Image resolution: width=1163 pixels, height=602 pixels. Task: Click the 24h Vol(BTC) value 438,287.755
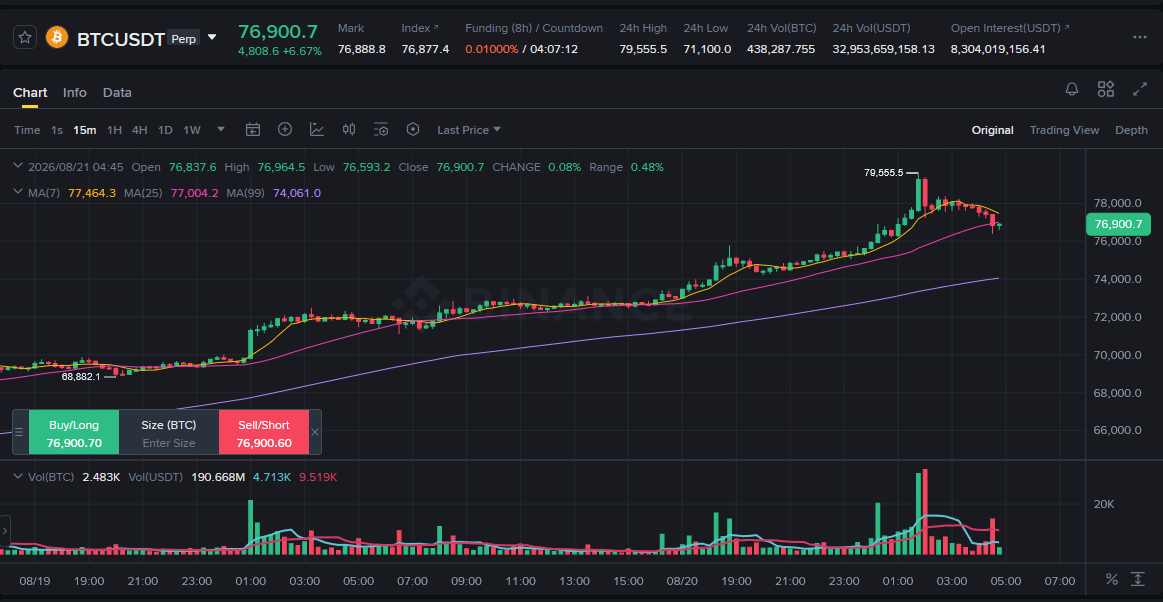(x=781, y=49)
